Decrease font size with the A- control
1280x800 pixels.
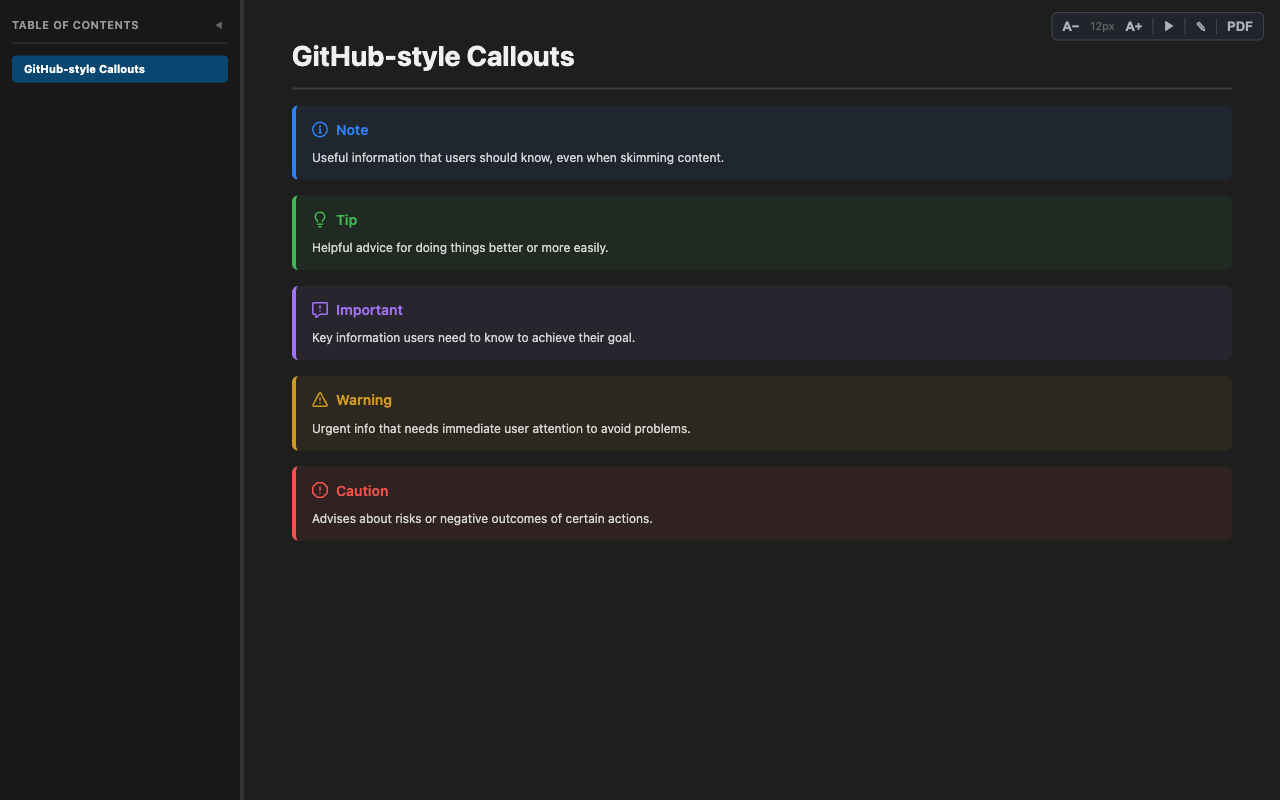1070,26
